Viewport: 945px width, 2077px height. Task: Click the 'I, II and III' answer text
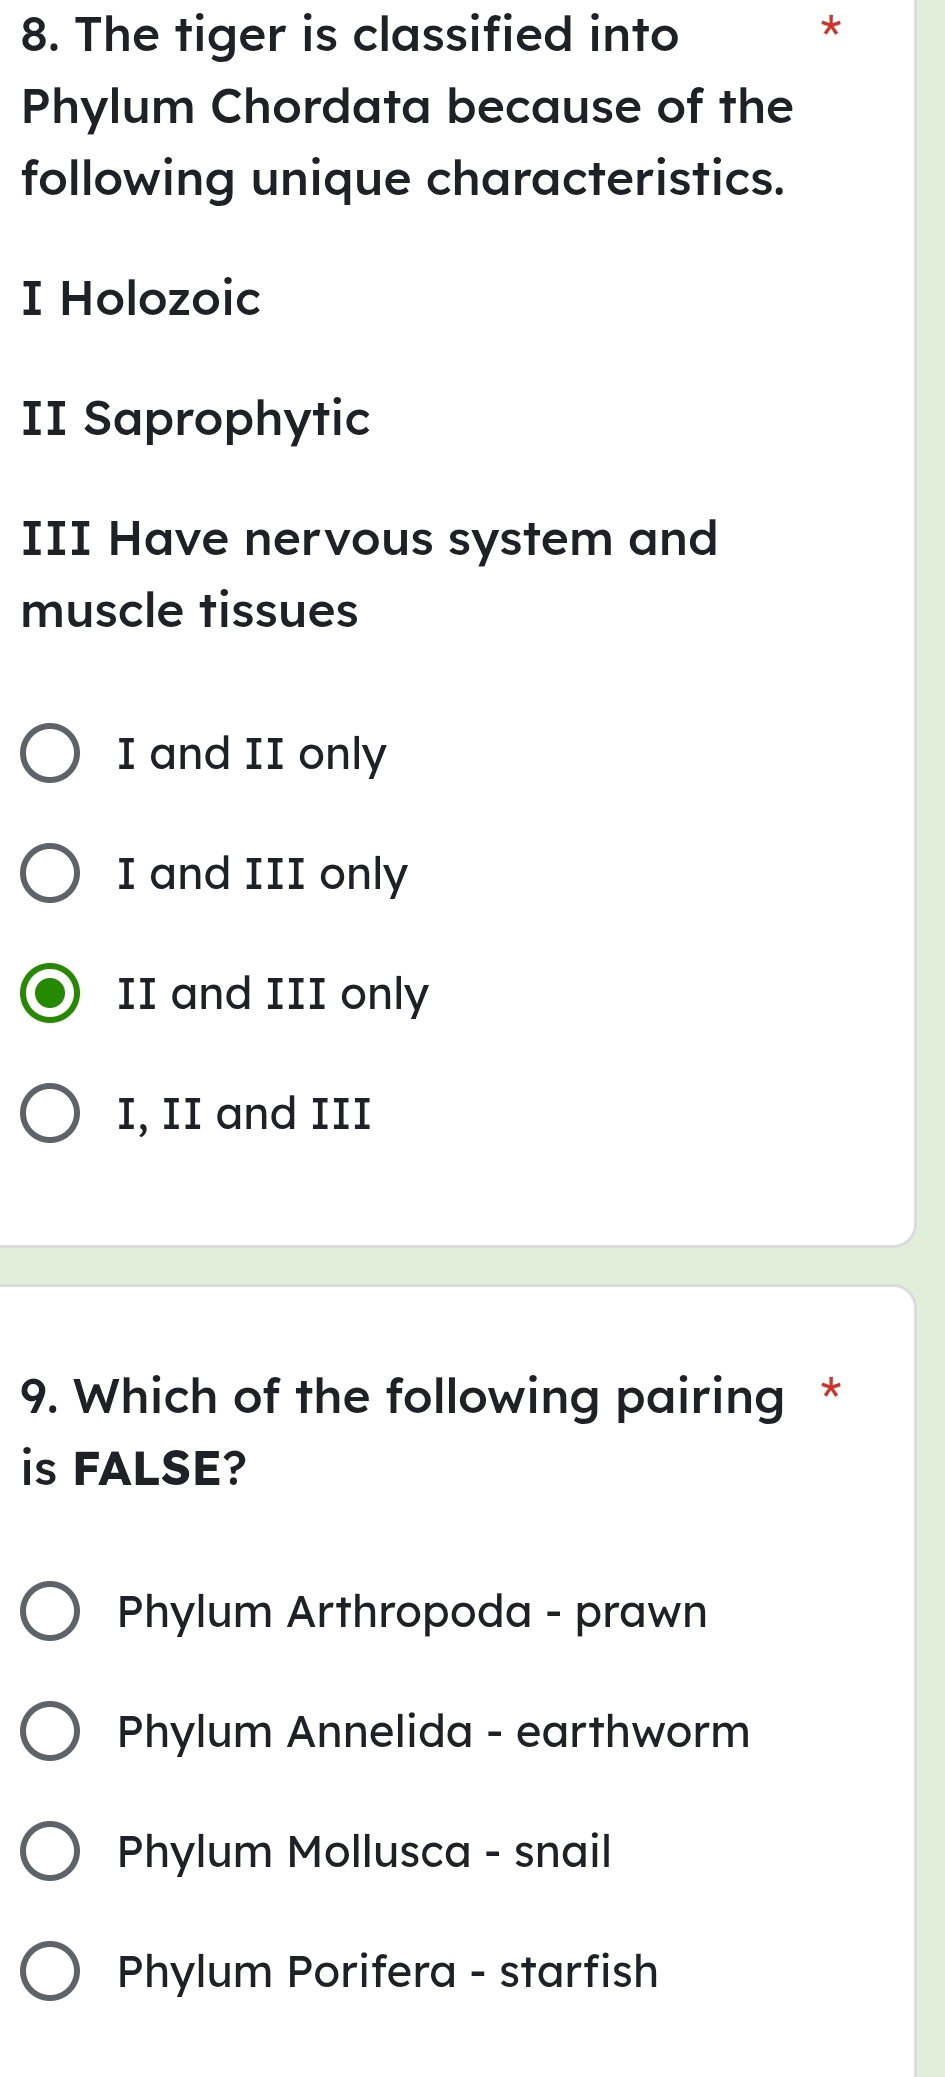(x=244, y=1114)
